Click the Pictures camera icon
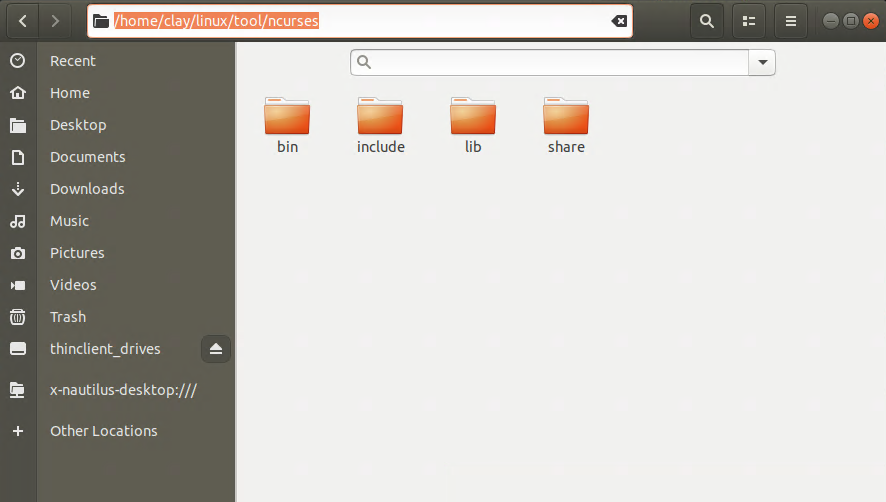This screenshot has height=502, width=886. coord(18,253)
